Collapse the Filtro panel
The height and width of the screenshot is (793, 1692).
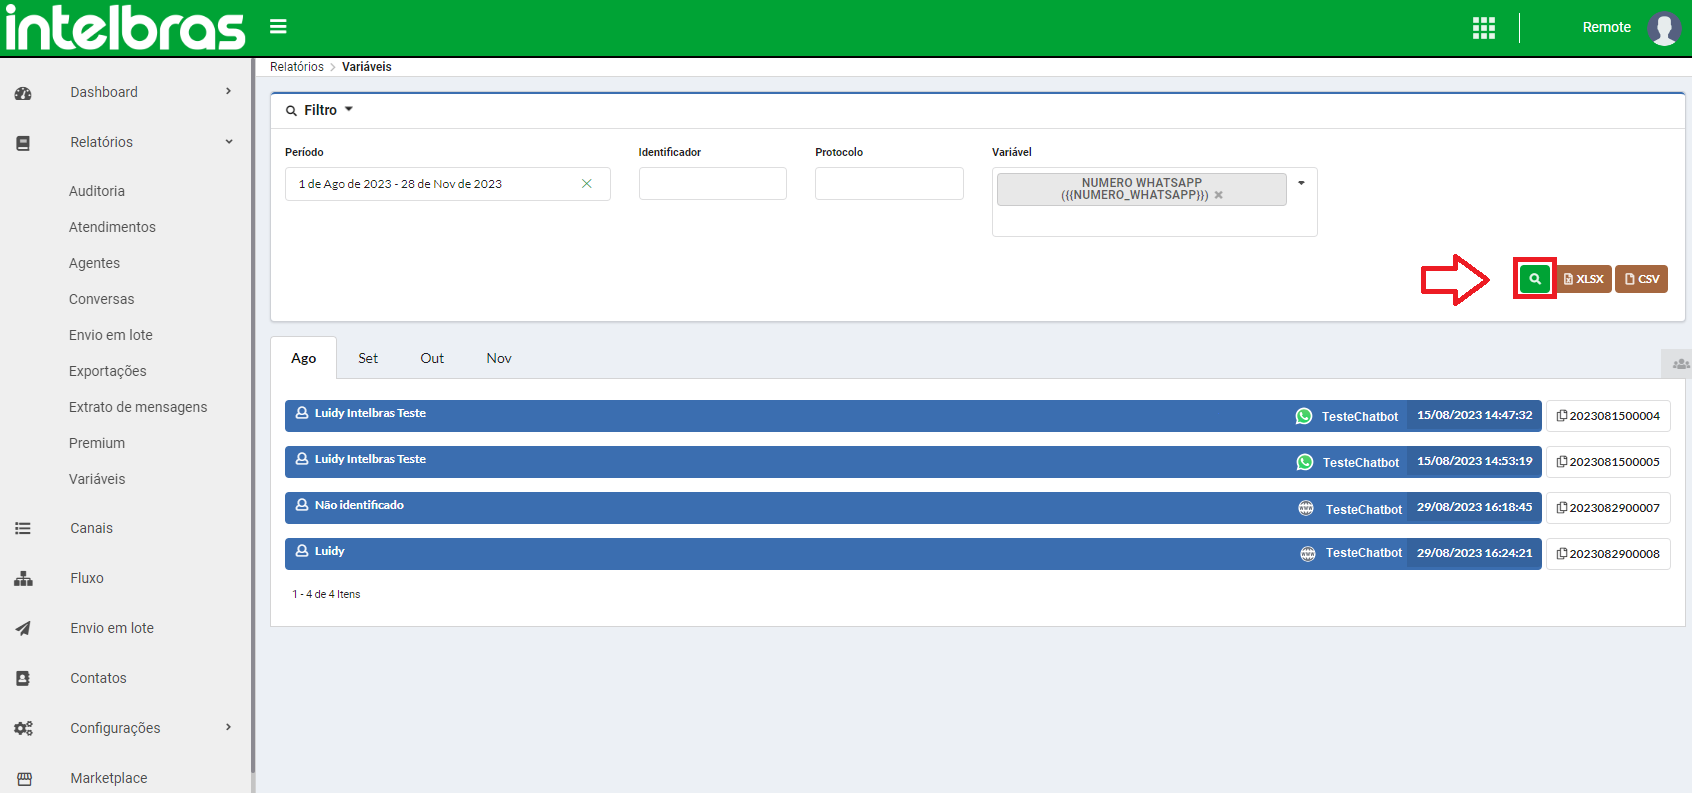coord(320,110)
